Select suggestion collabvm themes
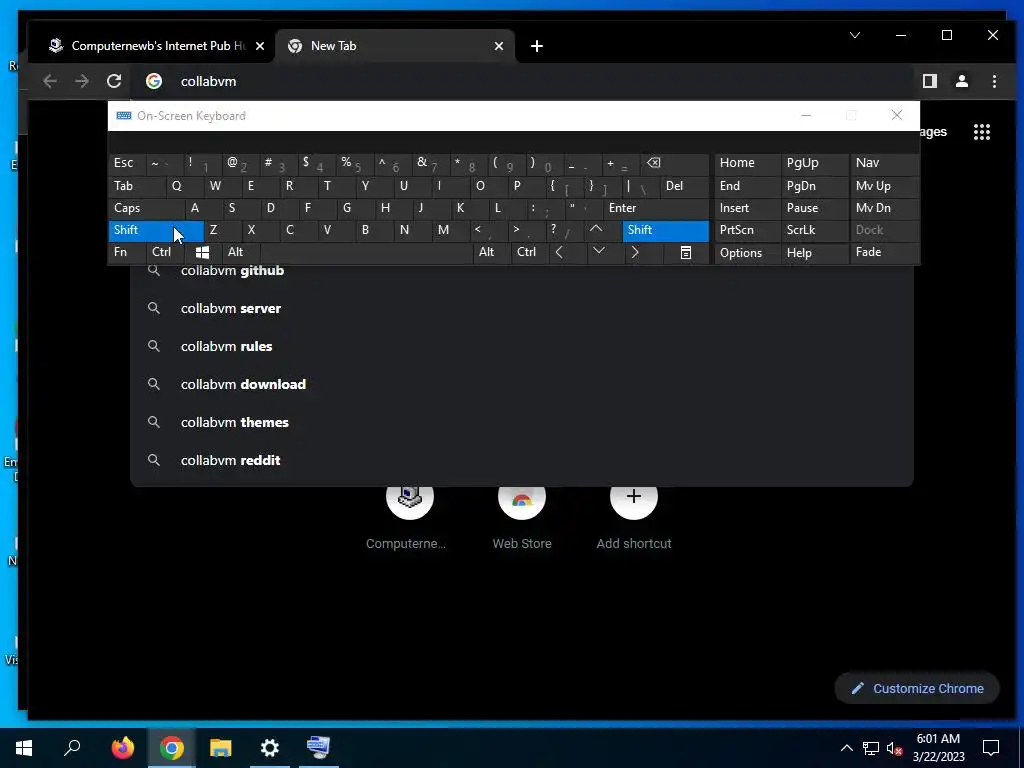 click(521, 422)
